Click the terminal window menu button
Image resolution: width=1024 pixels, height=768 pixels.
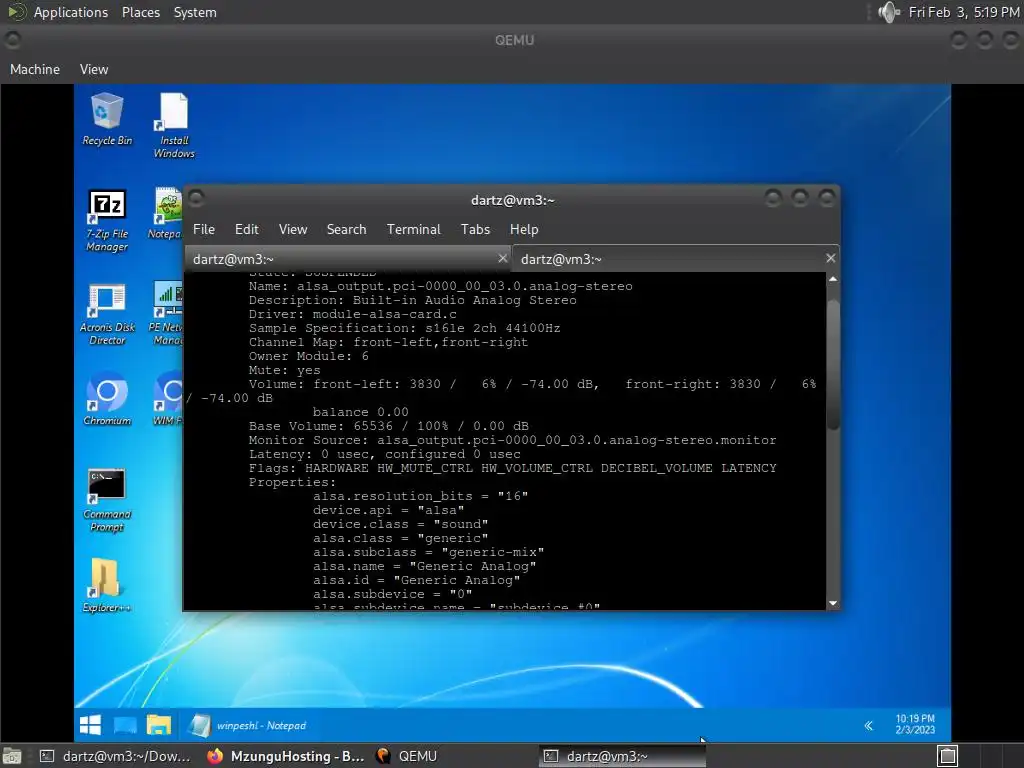197,198
